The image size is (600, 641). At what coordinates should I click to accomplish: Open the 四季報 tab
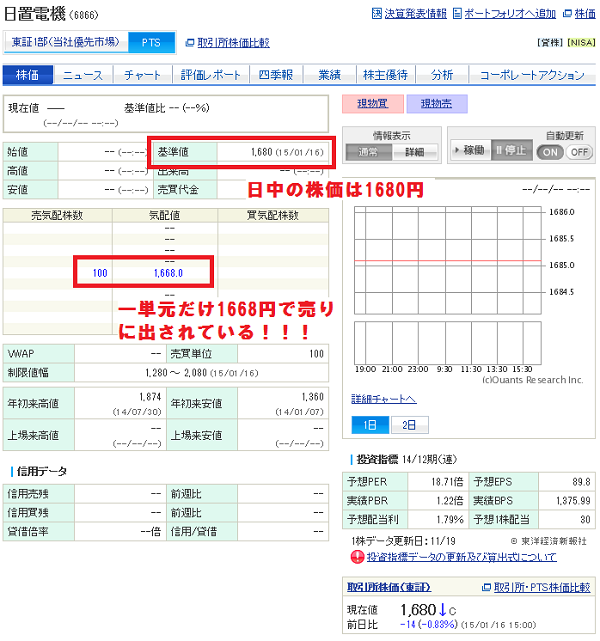pyautogui.click(x=276, y=75)
